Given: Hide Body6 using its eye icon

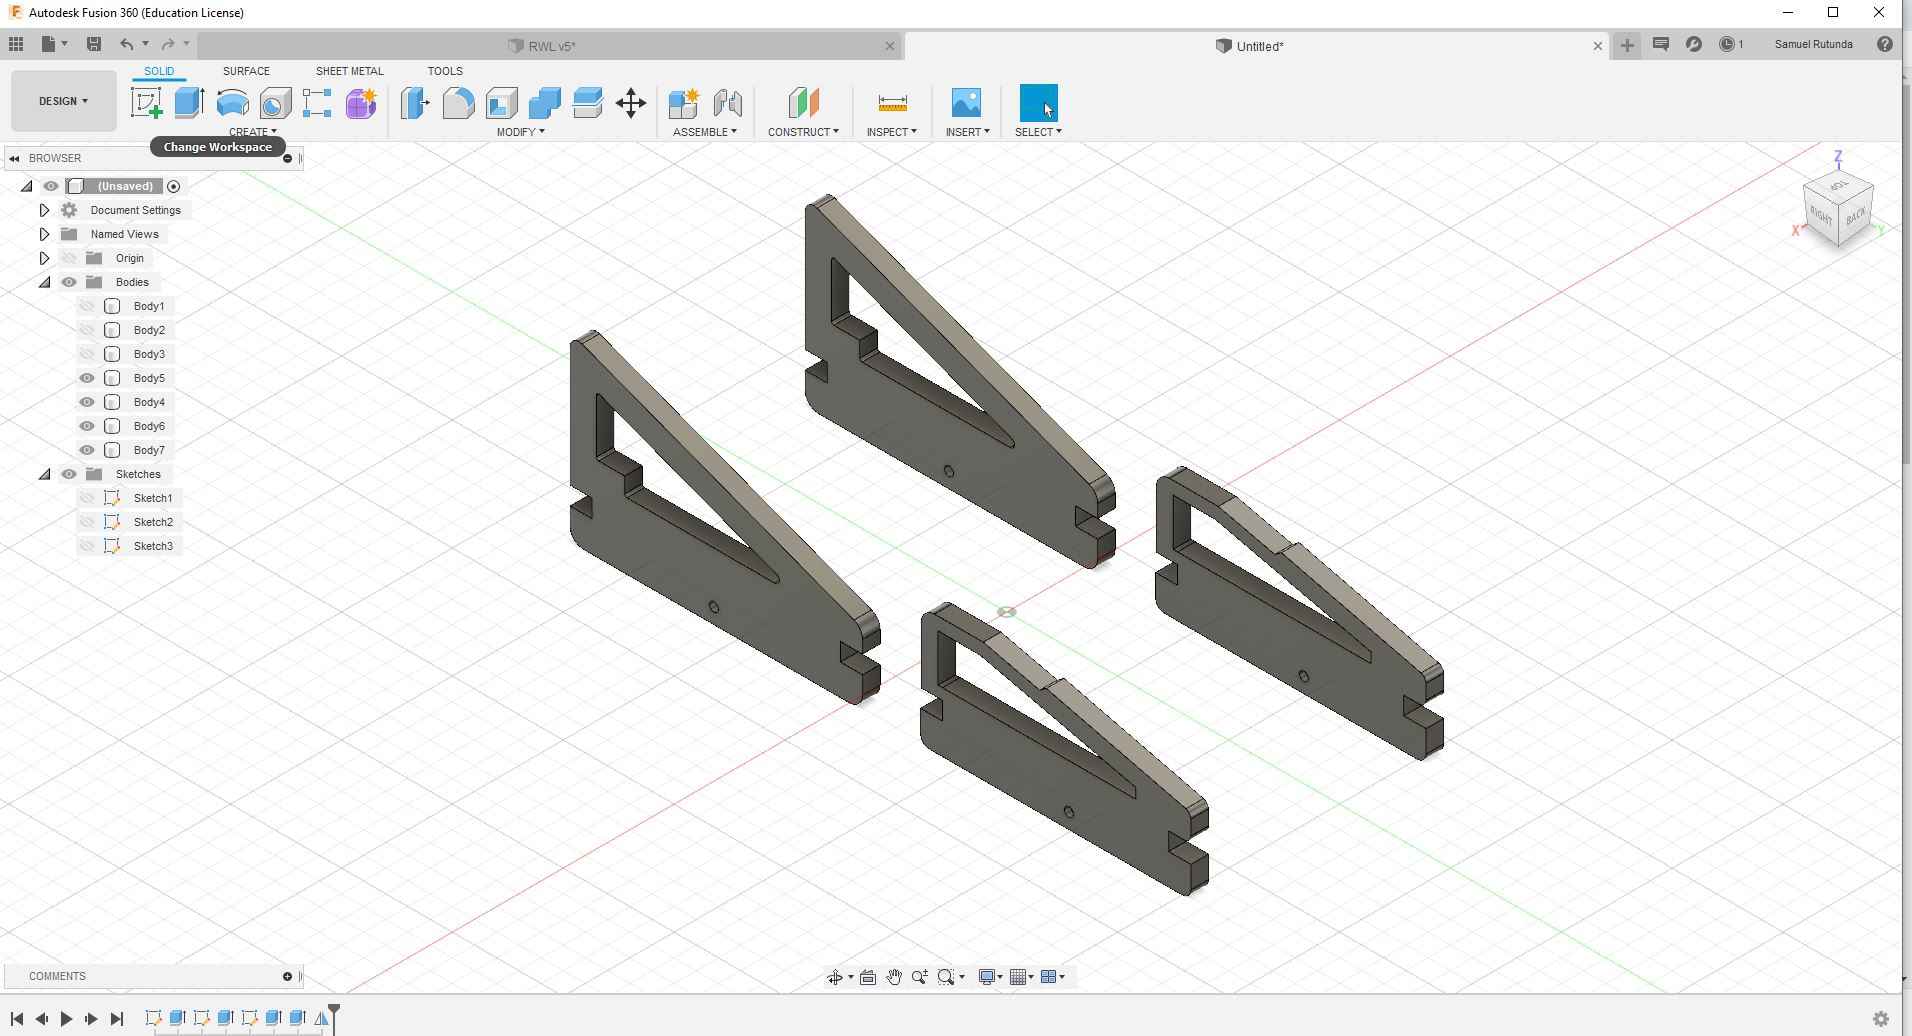Looking at the screenshot, I should 87,426.
